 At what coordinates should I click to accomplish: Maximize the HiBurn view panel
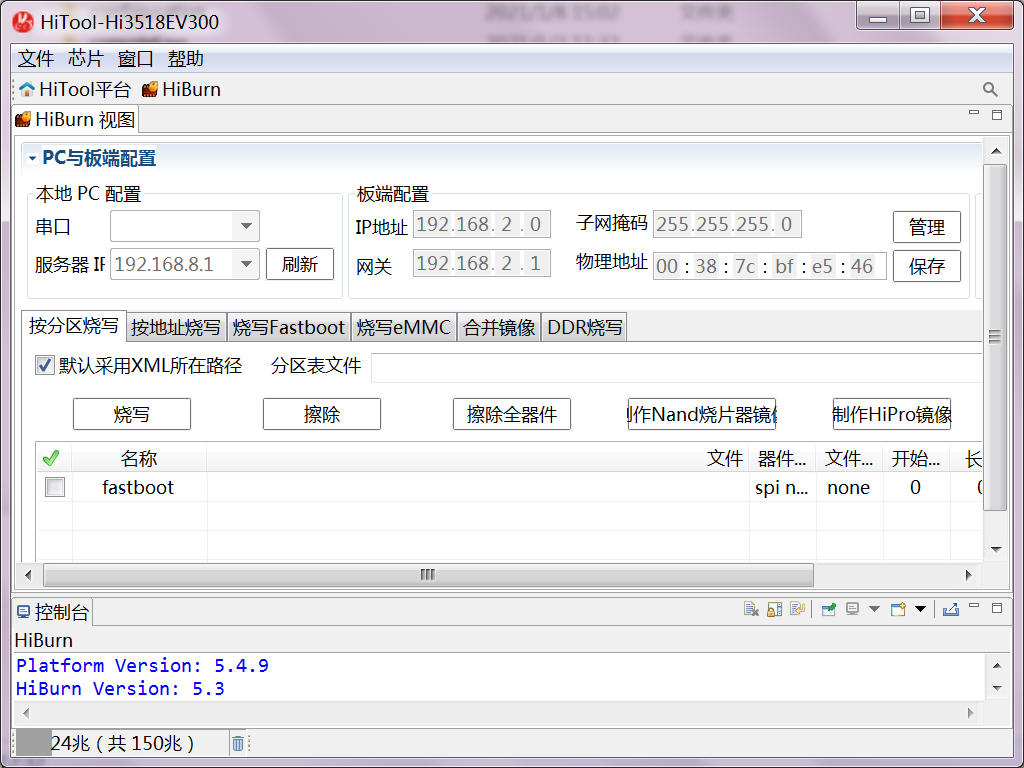997,114
